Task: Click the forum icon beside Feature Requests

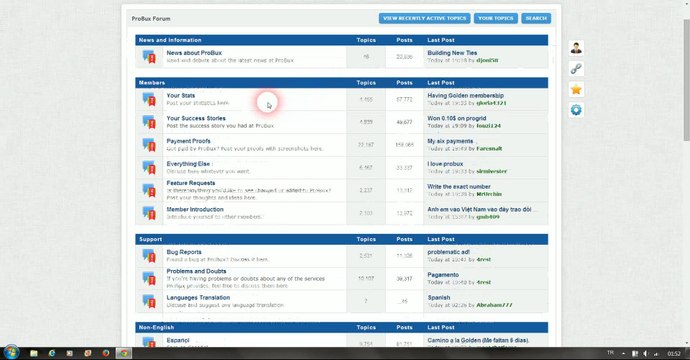Action: (149, 190)
